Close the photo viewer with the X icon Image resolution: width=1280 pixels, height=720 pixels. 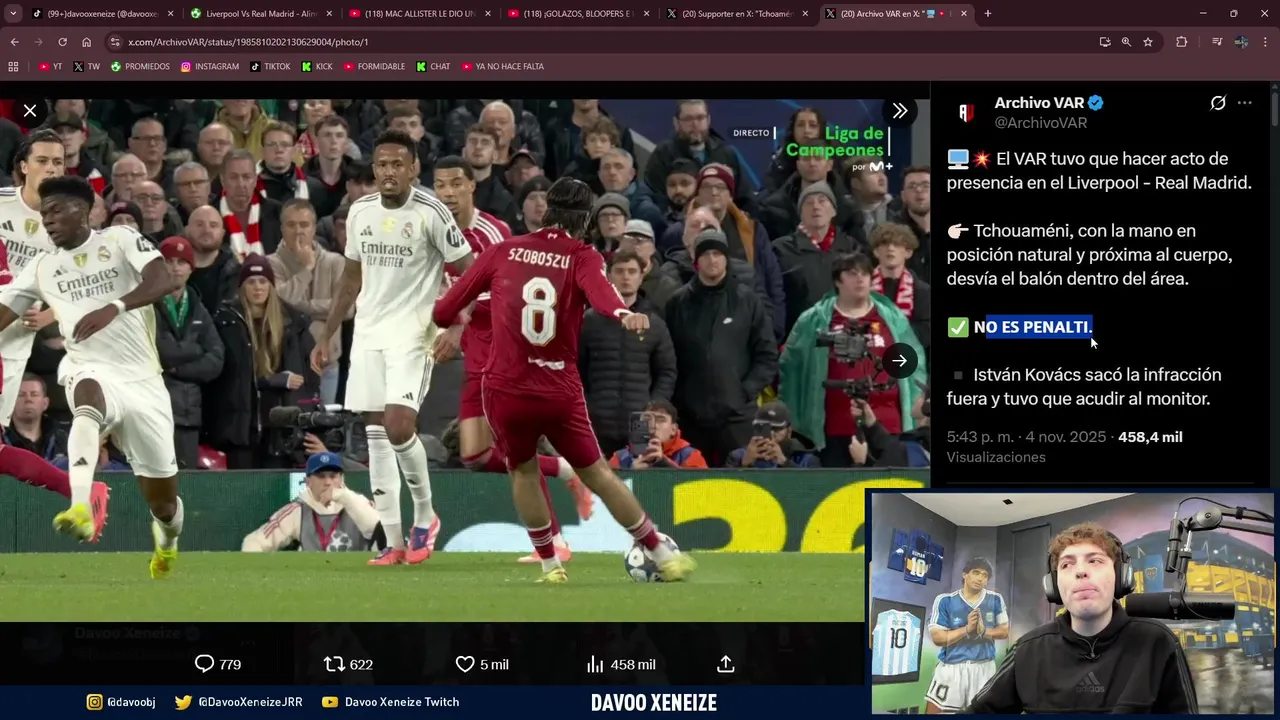pos(30,111)
